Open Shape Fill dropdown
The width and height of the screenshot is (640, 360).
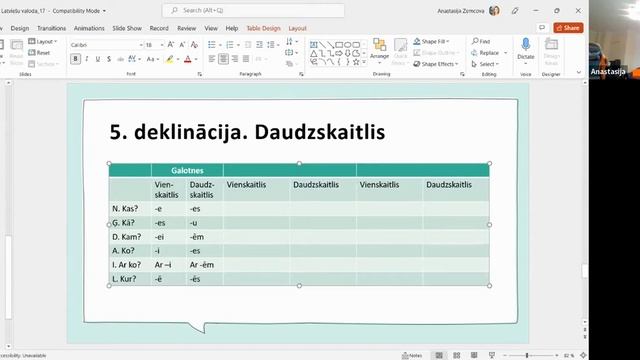tap(431, 41)
